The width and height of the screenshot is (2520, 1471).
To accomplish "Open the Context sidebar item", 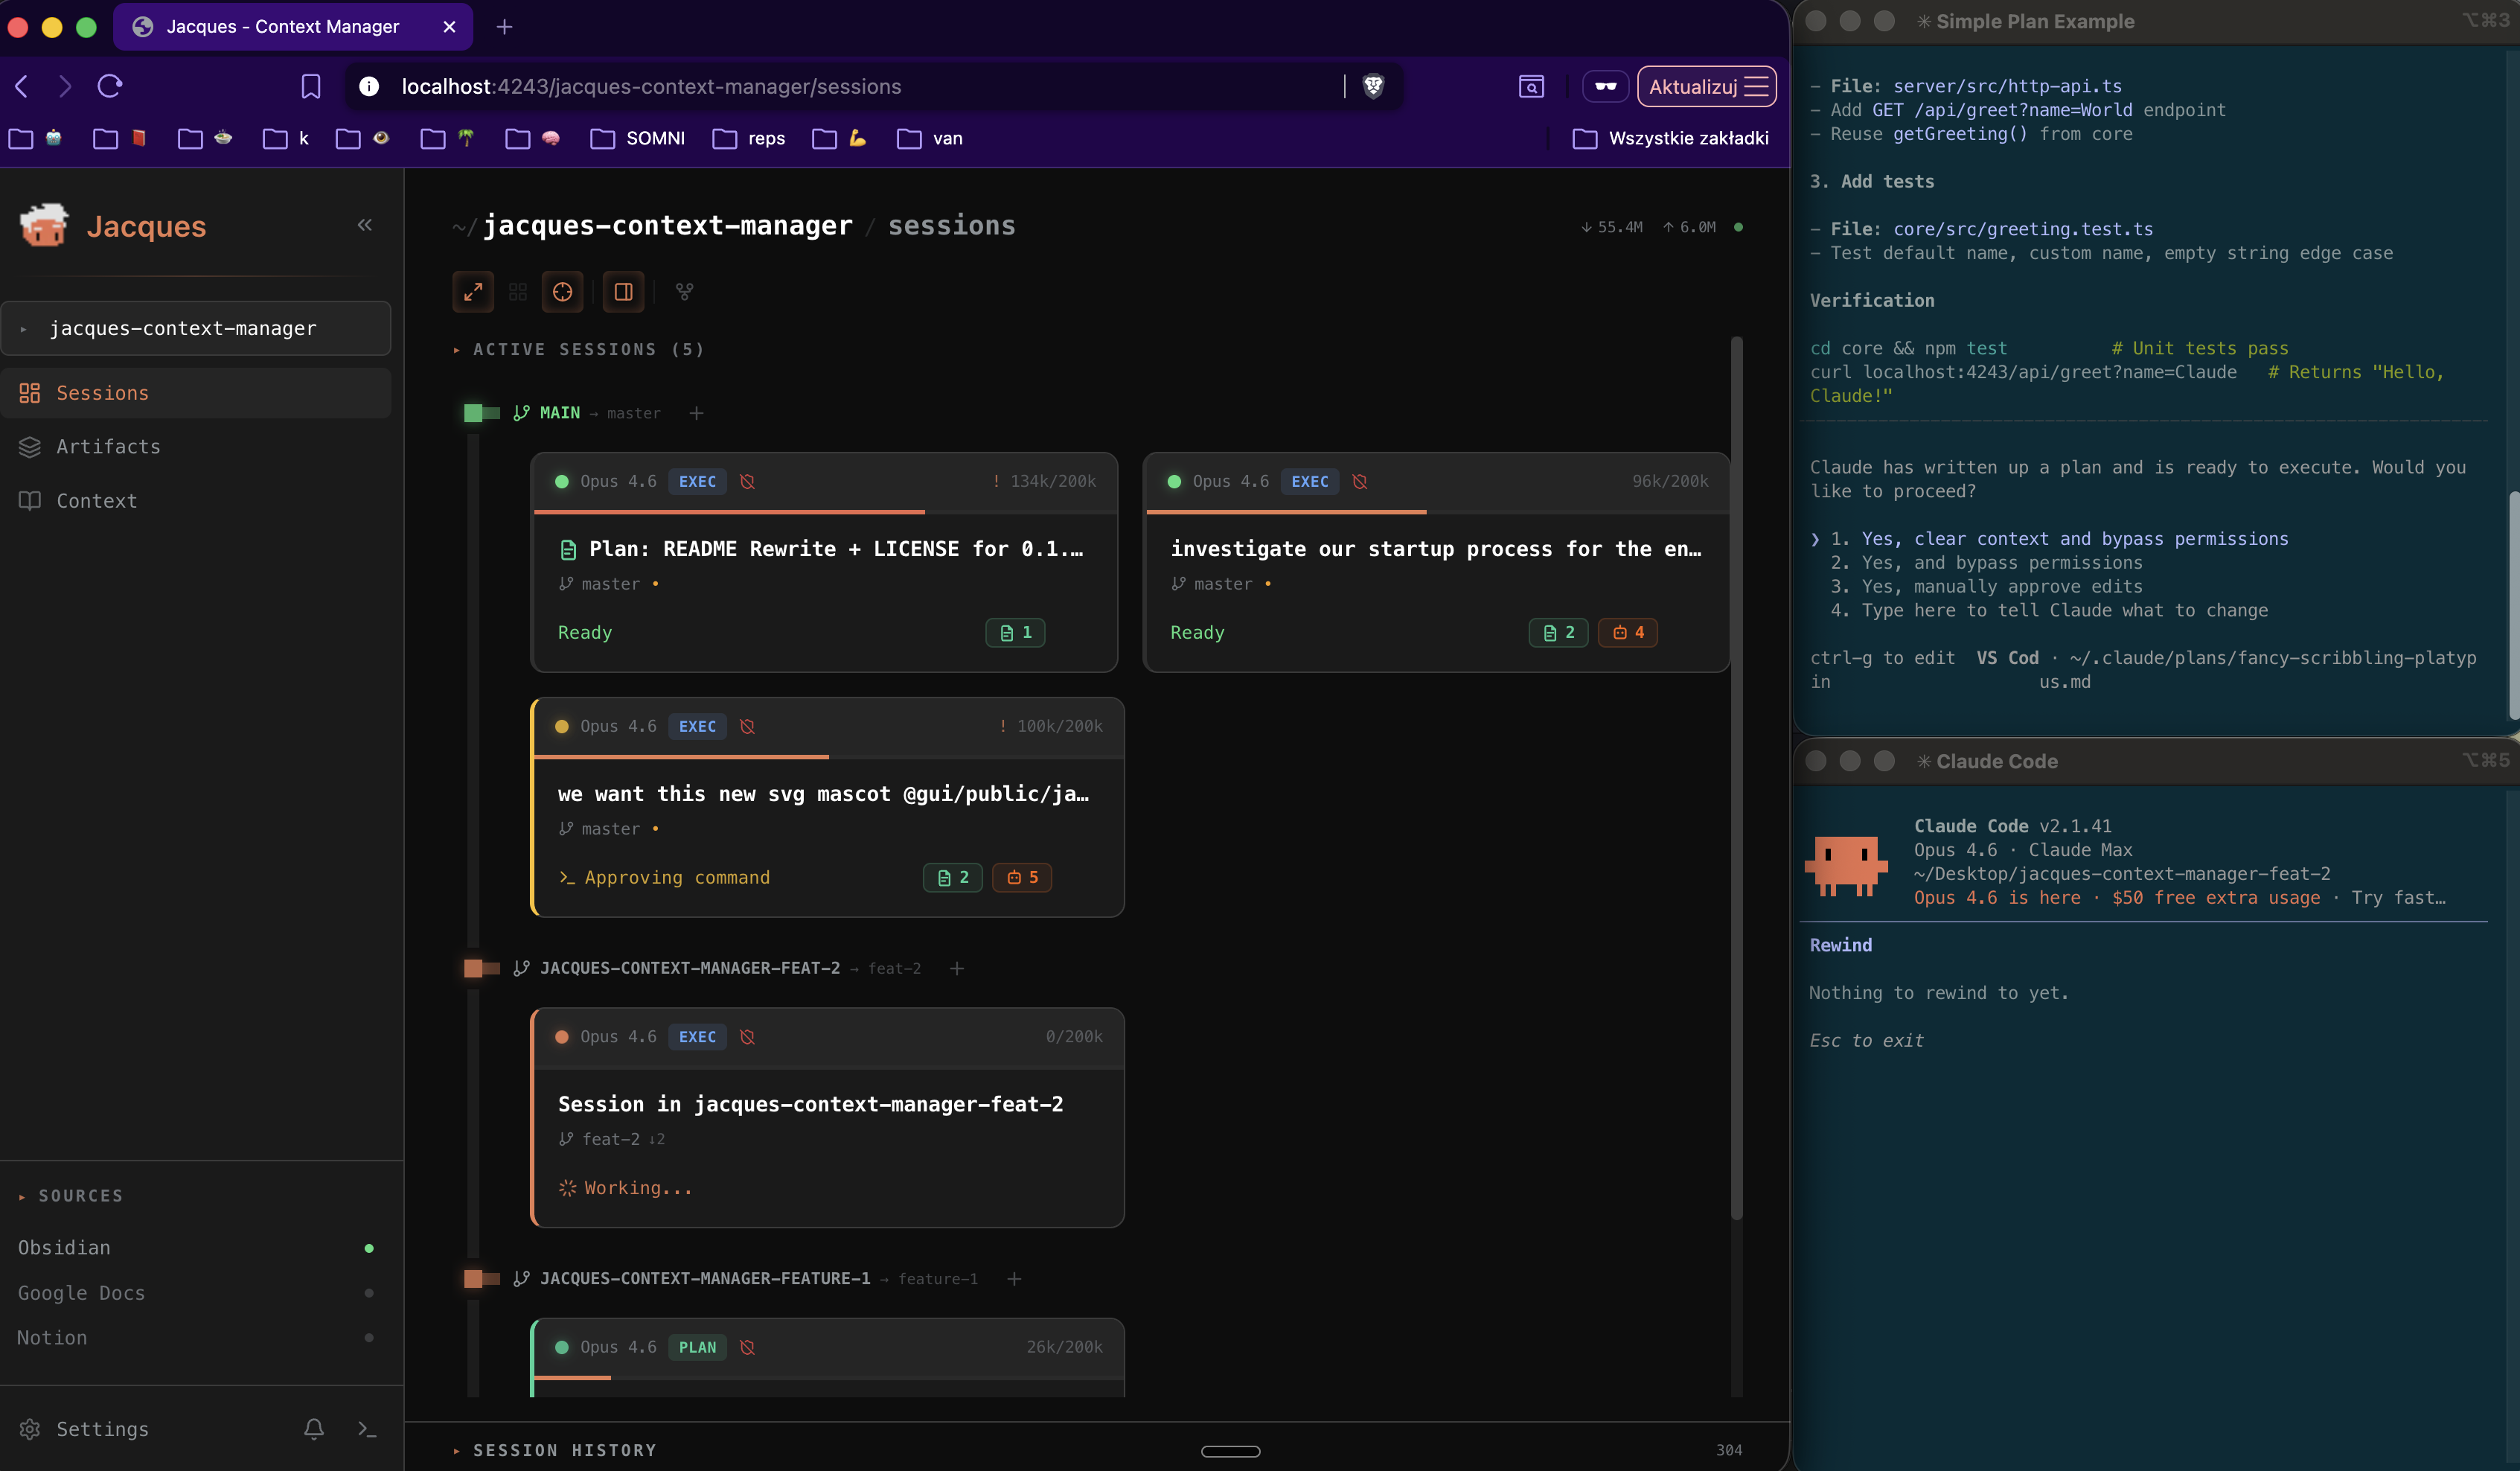I will coord(196,501).
